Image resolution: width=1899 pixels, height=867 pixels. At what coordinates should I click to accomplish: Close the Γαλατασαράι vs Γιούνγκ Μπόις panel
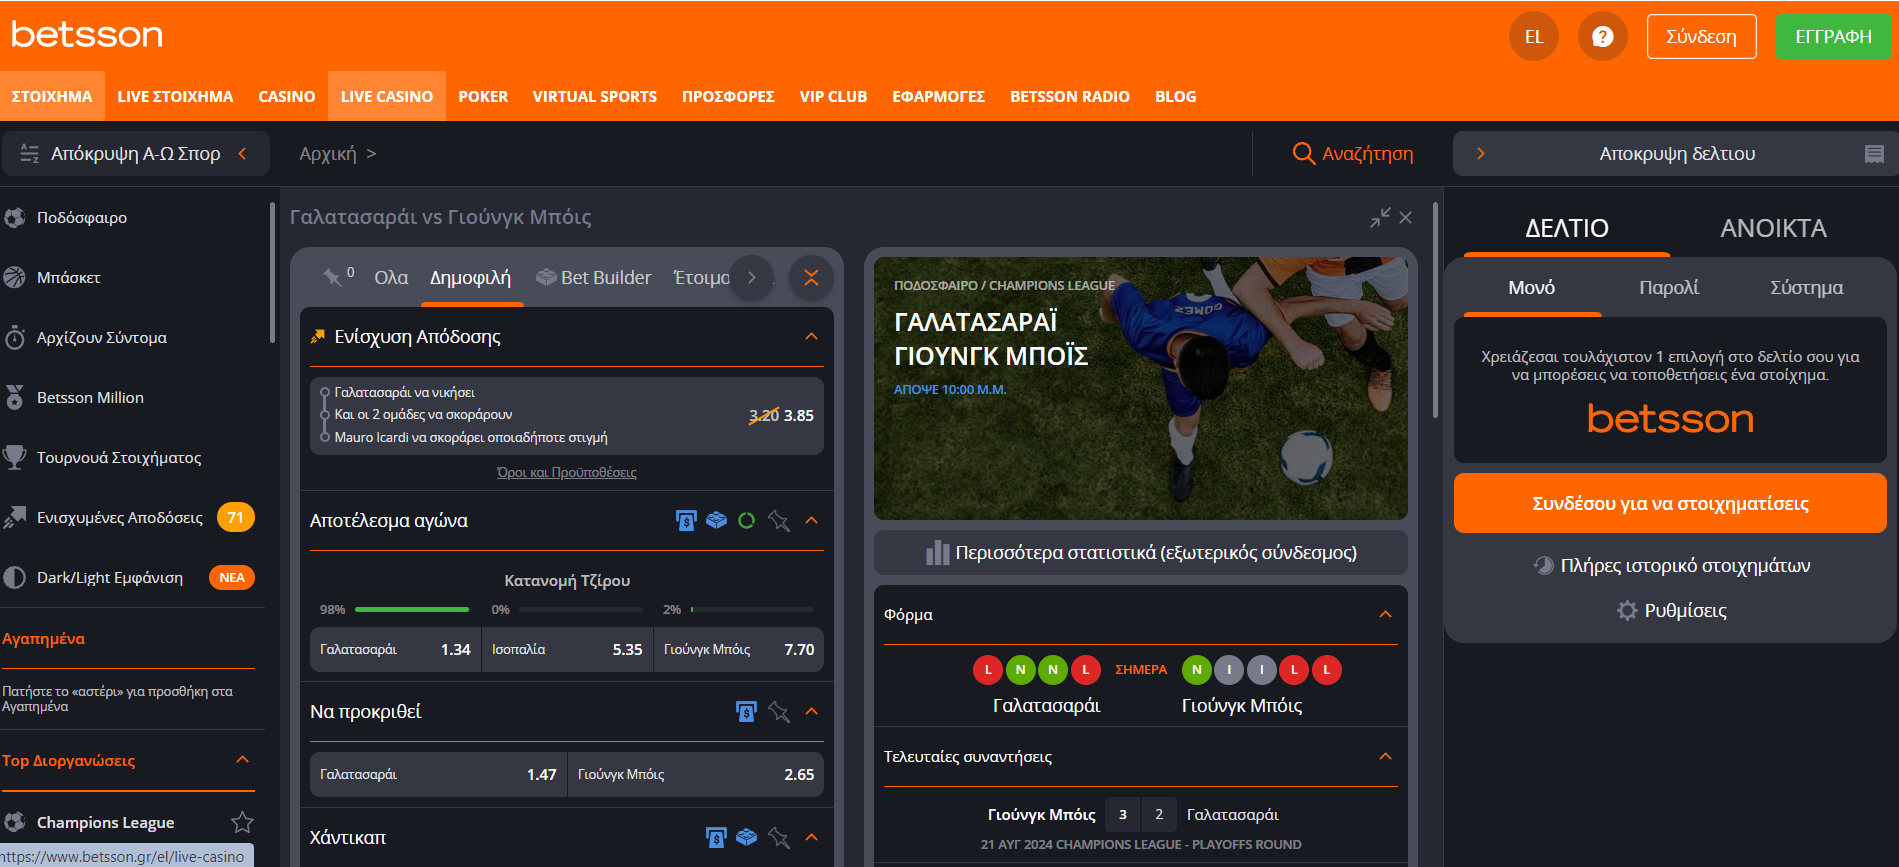(x=1406, y=217)
